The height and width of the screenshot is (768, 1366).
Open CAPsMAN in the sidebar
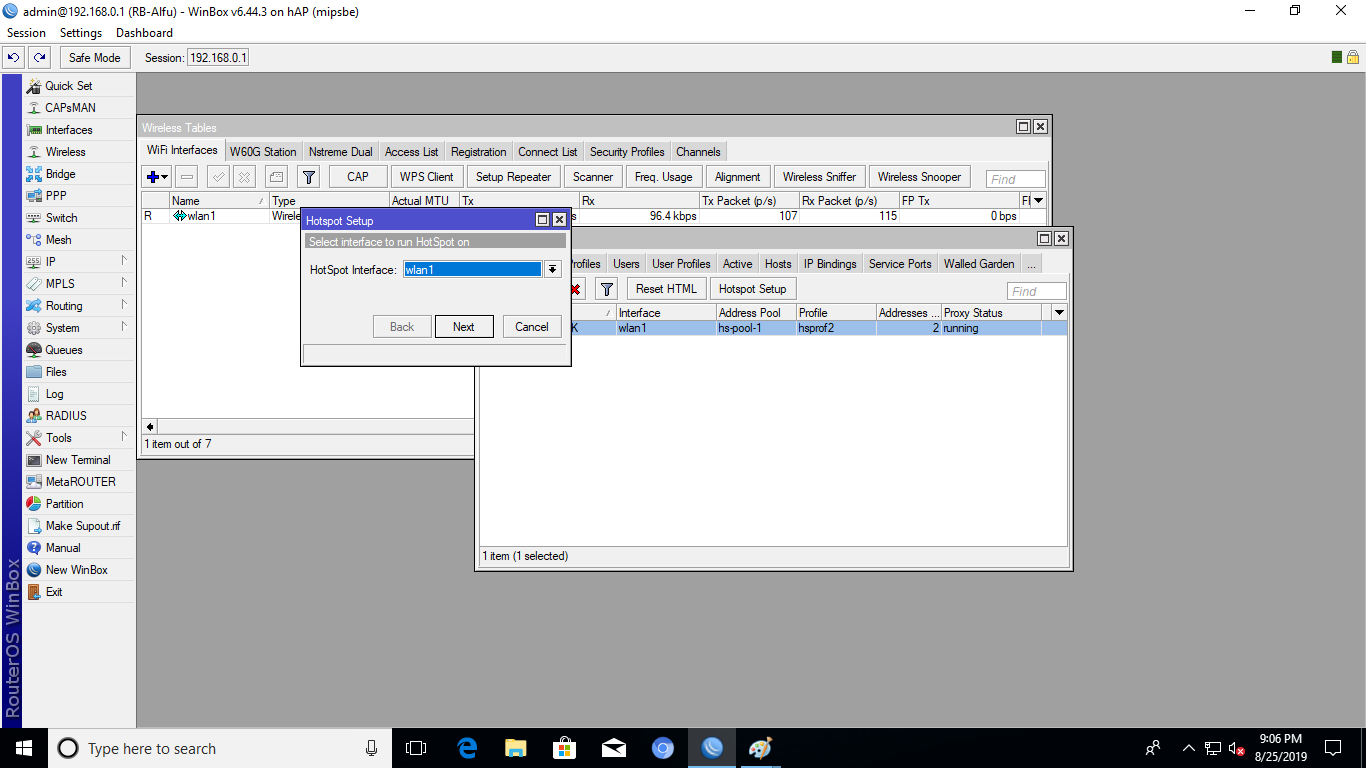tap(70, 108)
